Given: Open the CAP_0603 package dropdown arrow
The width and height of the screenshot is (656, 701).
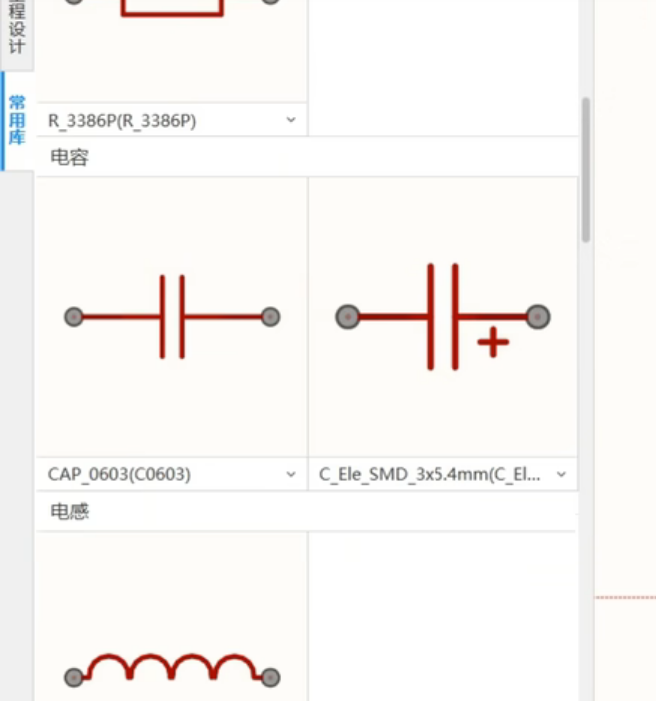Looking at the screenshot, I should 291,474.
